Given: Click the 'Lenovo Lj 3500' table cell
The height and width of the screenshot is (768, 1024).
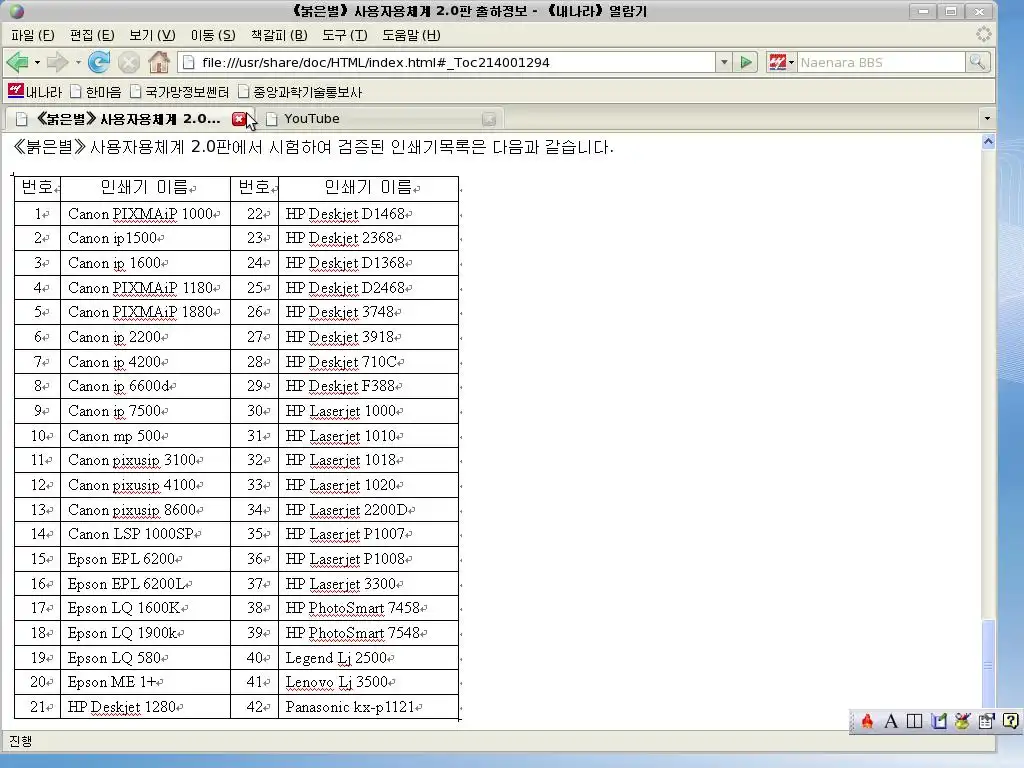Looking at the screenshot, I should click(368, 682).
